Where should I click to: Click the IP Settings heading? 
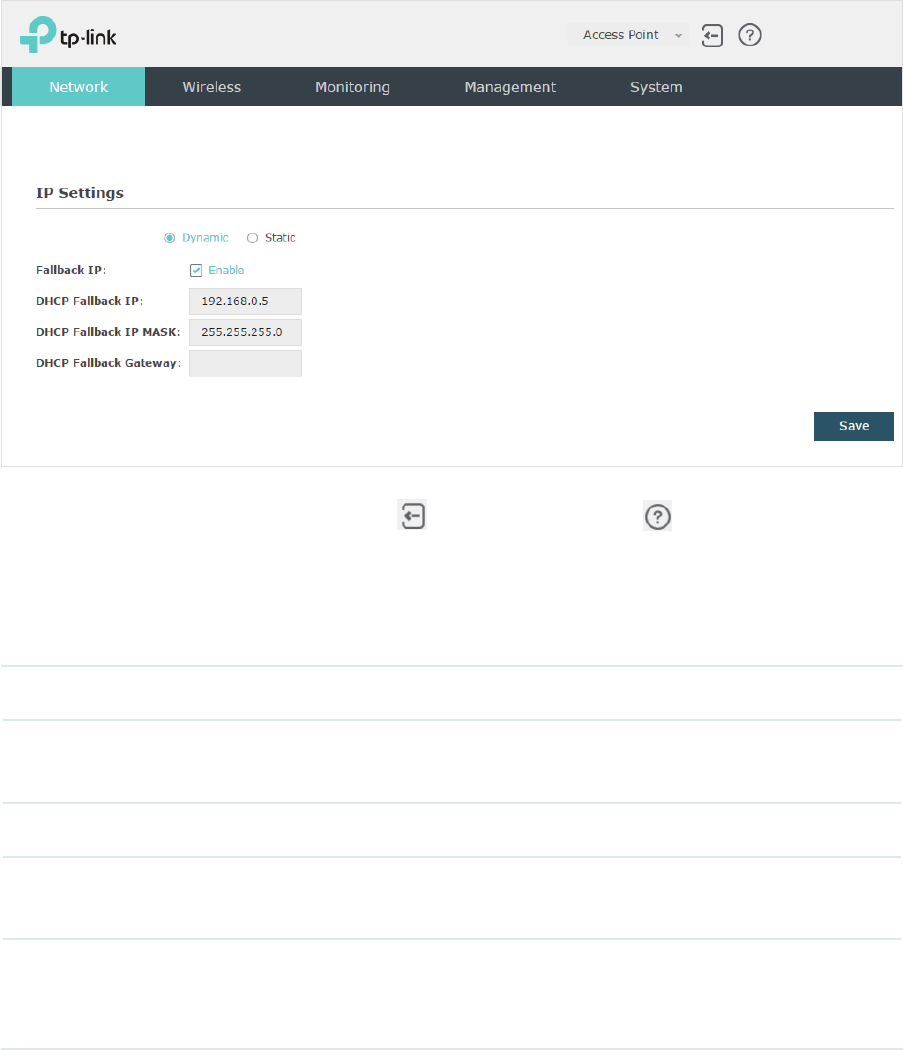pyautogui.click(x=80, y=193)
